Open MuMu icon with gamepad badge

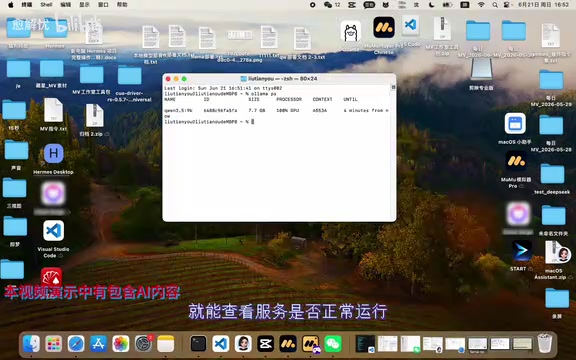311,344
